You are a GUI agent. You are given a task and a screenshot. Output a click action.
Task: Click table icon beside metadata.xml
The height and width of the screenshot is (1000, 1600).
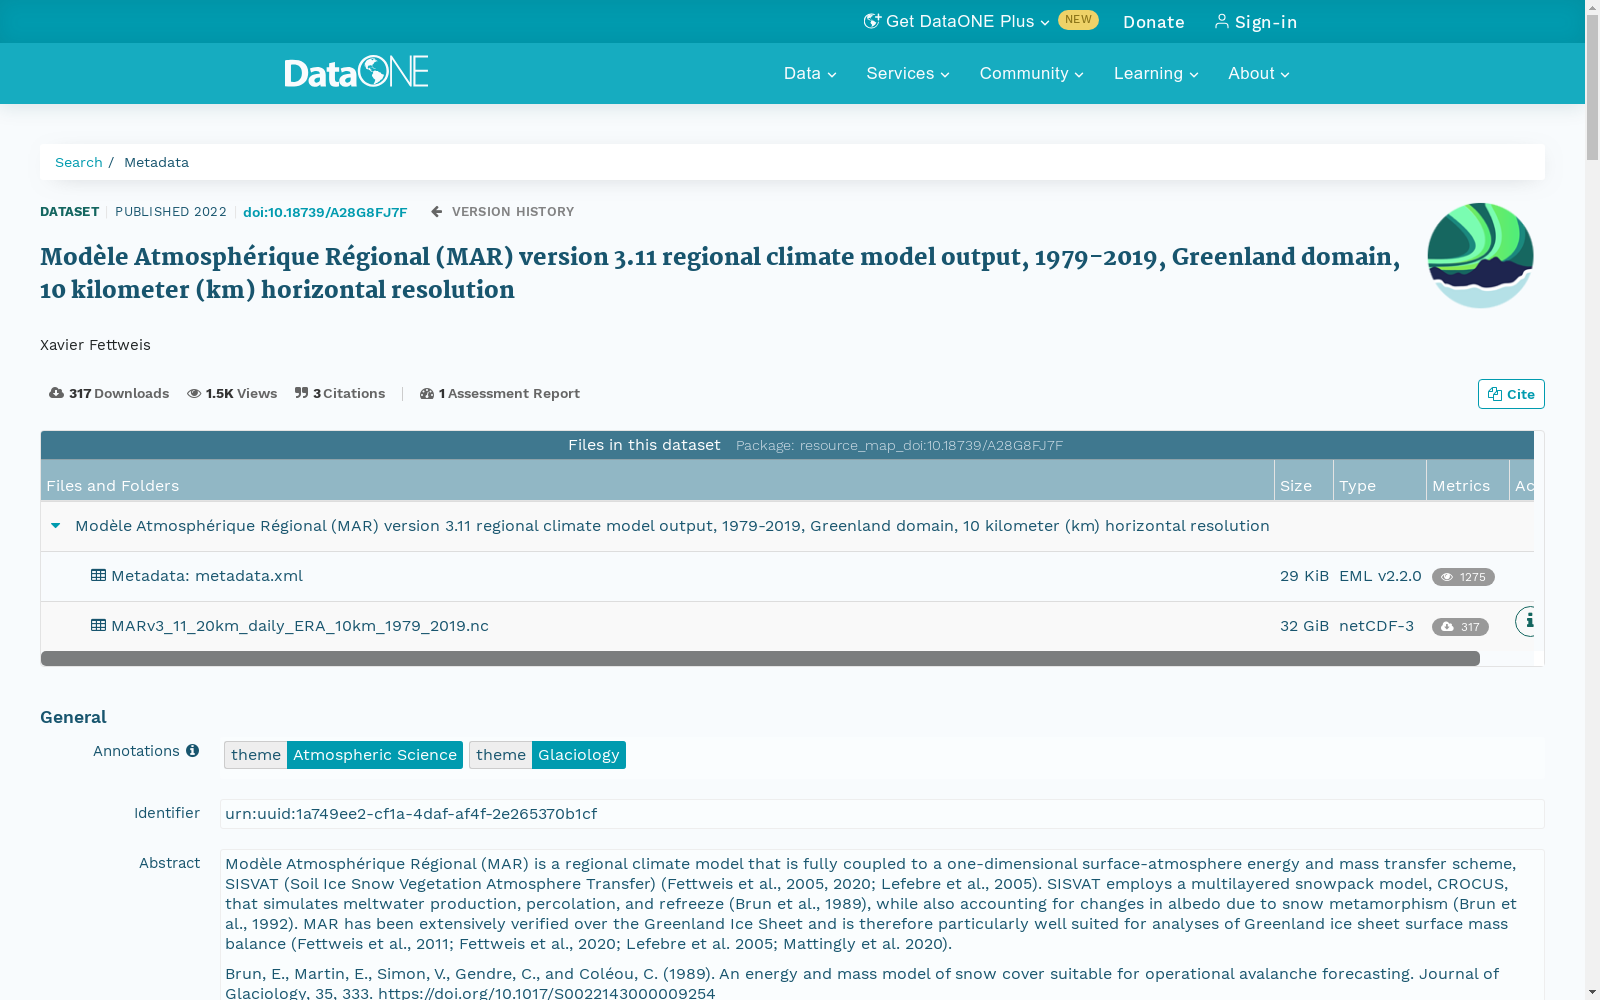coord(98,575)
